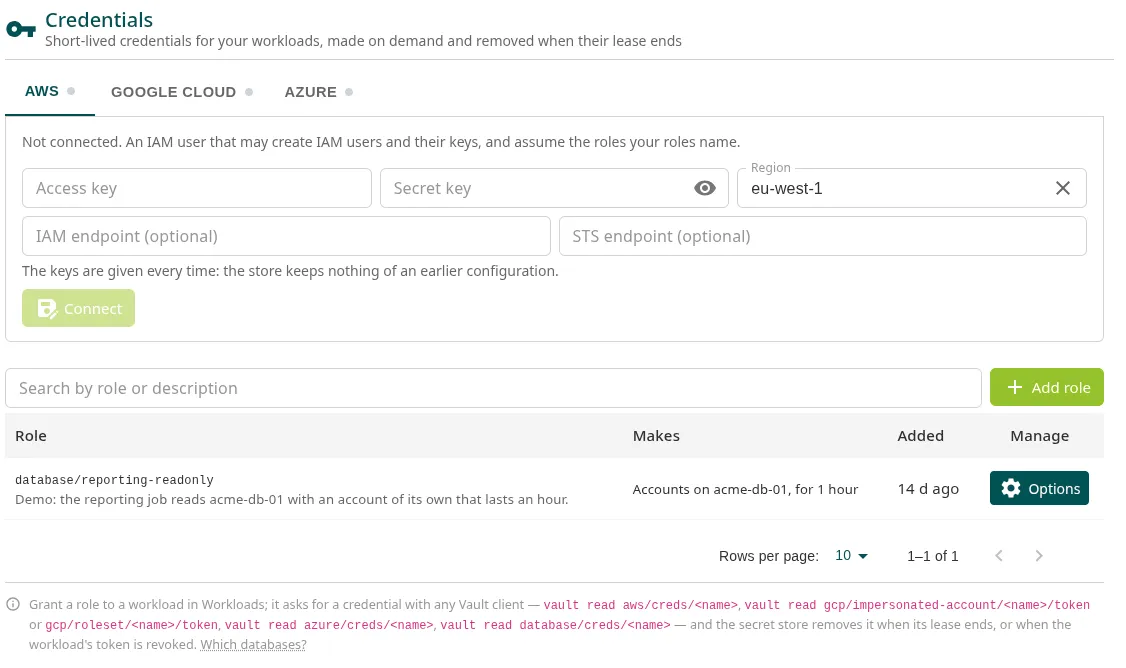Click the 'Not connected' status message

tap(381, 142)
